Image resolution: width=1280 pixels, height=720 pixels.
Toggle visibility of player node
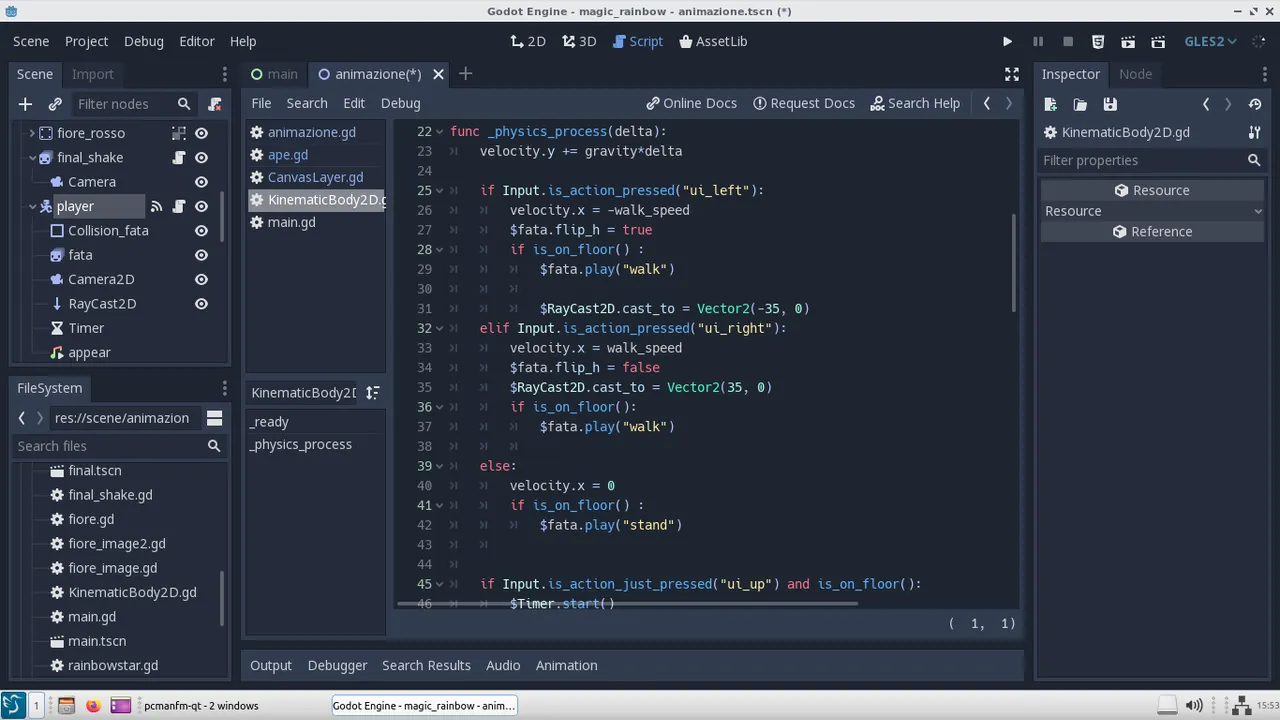[201, 206]
